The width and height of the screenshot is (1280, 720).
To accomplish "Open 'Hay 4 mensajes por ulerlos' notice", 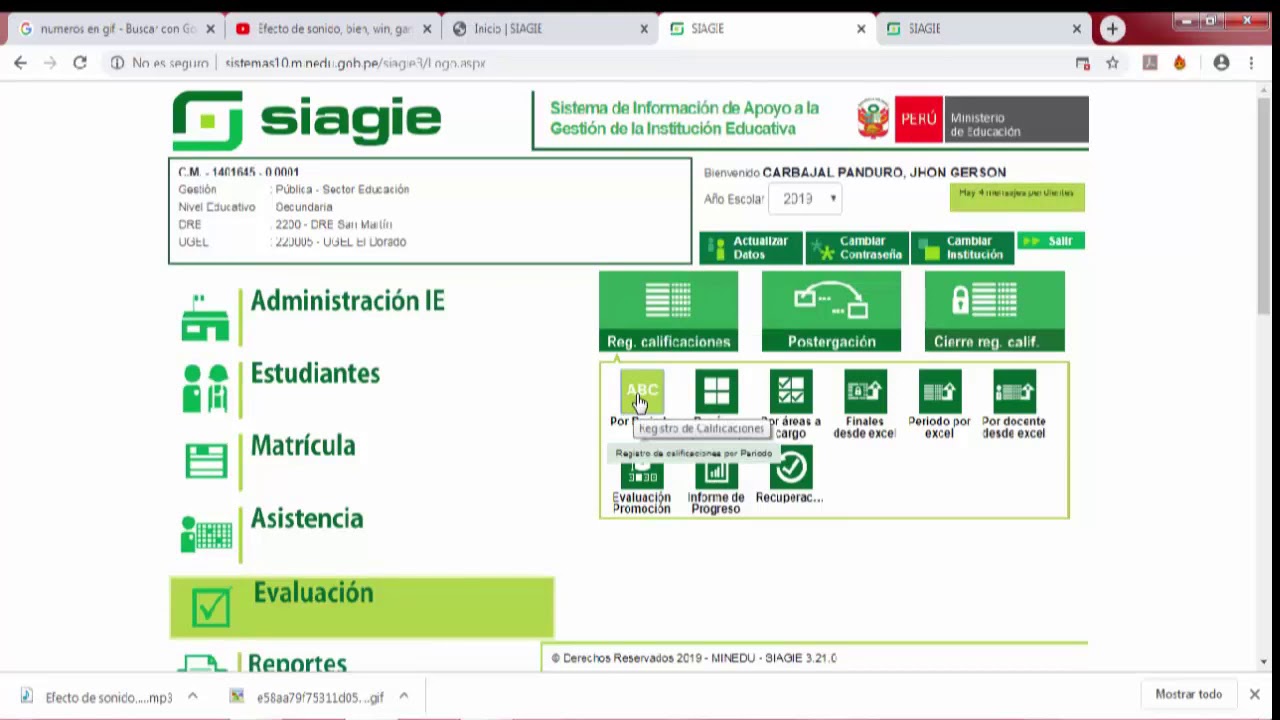I will click(1017, 197).
